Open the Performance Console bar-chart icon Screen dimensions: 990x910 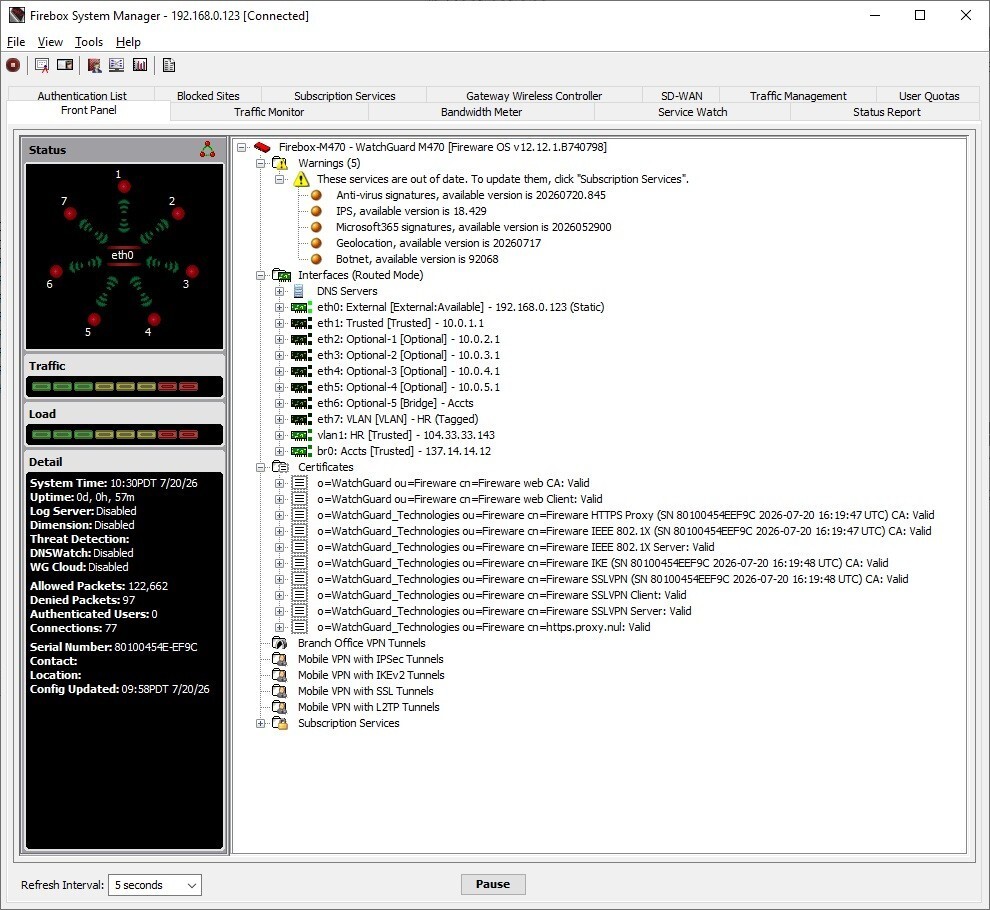click(140, 65)
